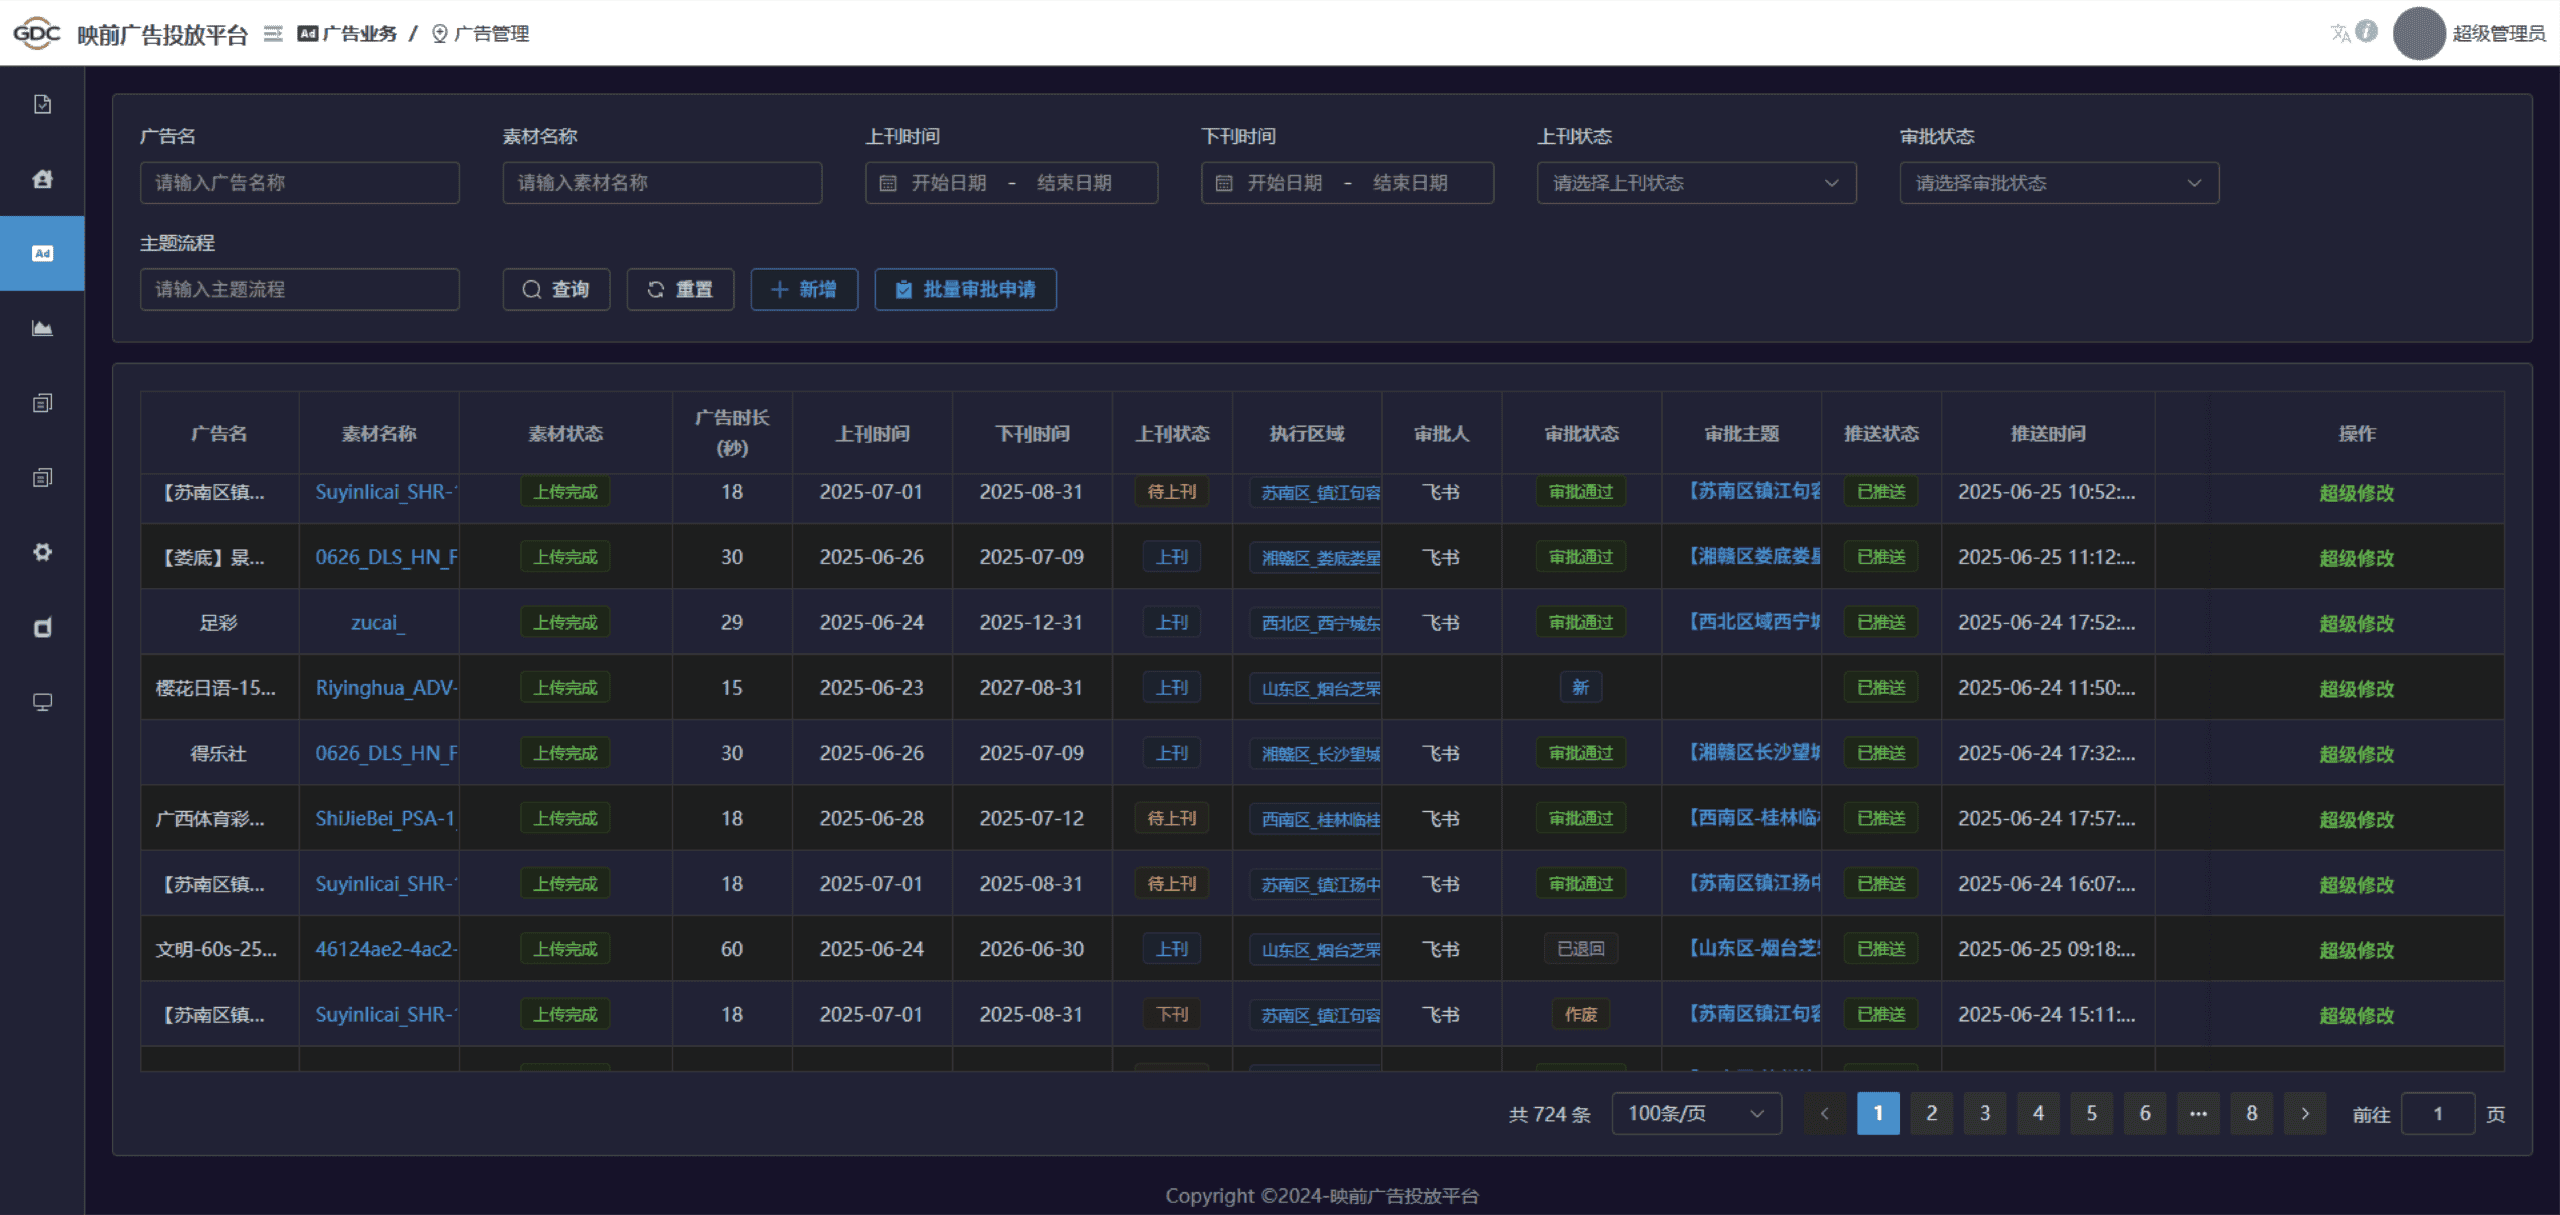Click the GDC logo in header

click(x=37, y=33)
